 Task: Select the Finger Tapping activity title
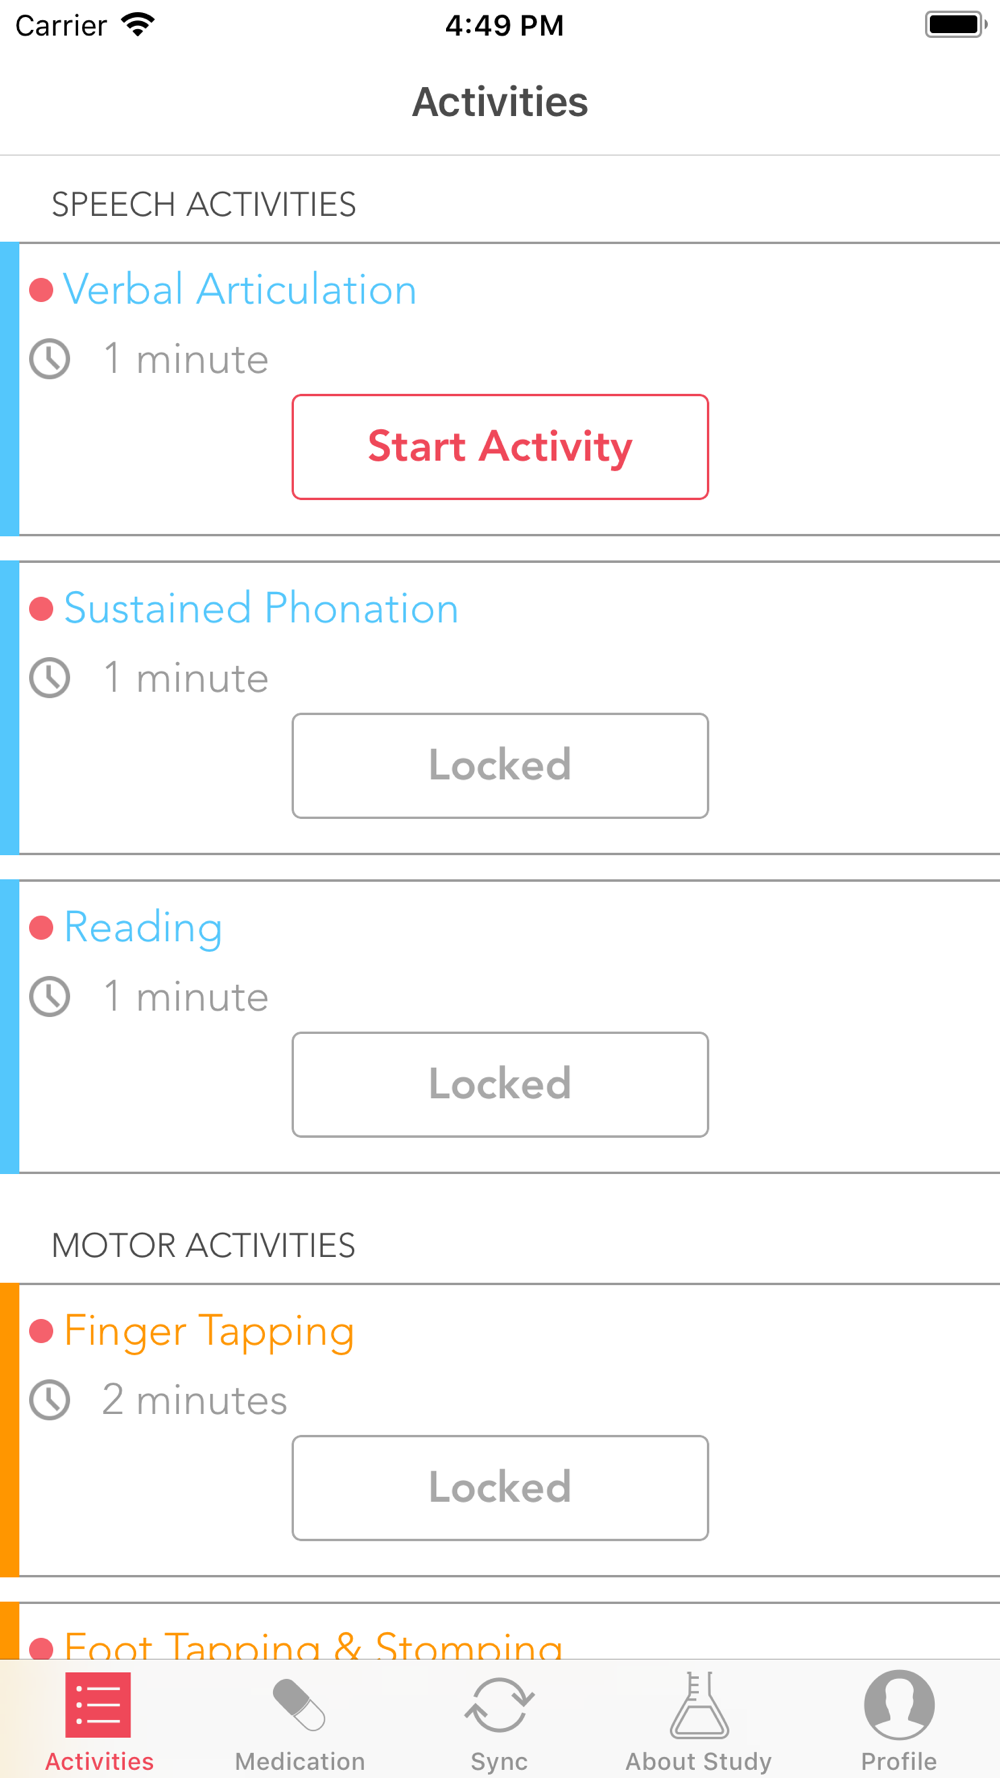point(209,1332)
